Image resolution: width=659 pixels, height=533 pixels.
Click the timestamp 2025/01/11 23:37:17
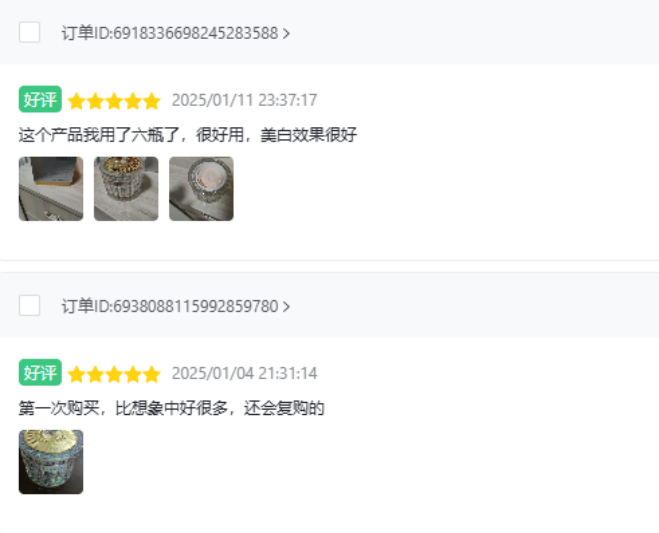pyautogui.click(x=244, y=100)
